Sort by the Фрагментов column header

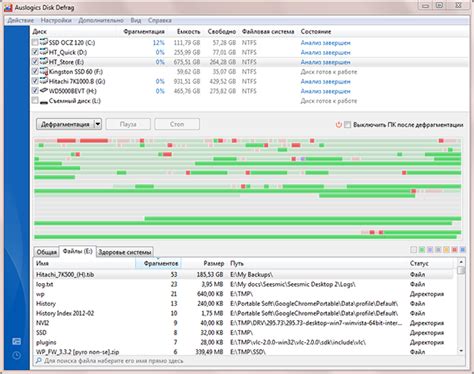[x=158, y=263]
